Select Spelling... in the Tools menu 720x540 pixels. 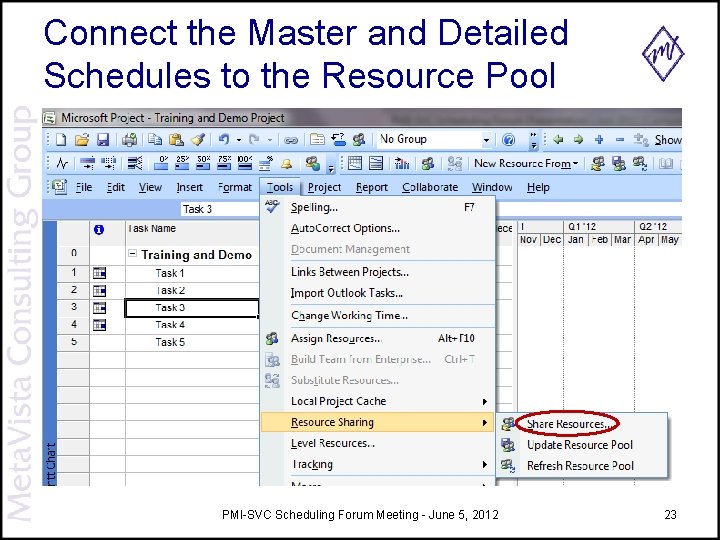(378, 208)
